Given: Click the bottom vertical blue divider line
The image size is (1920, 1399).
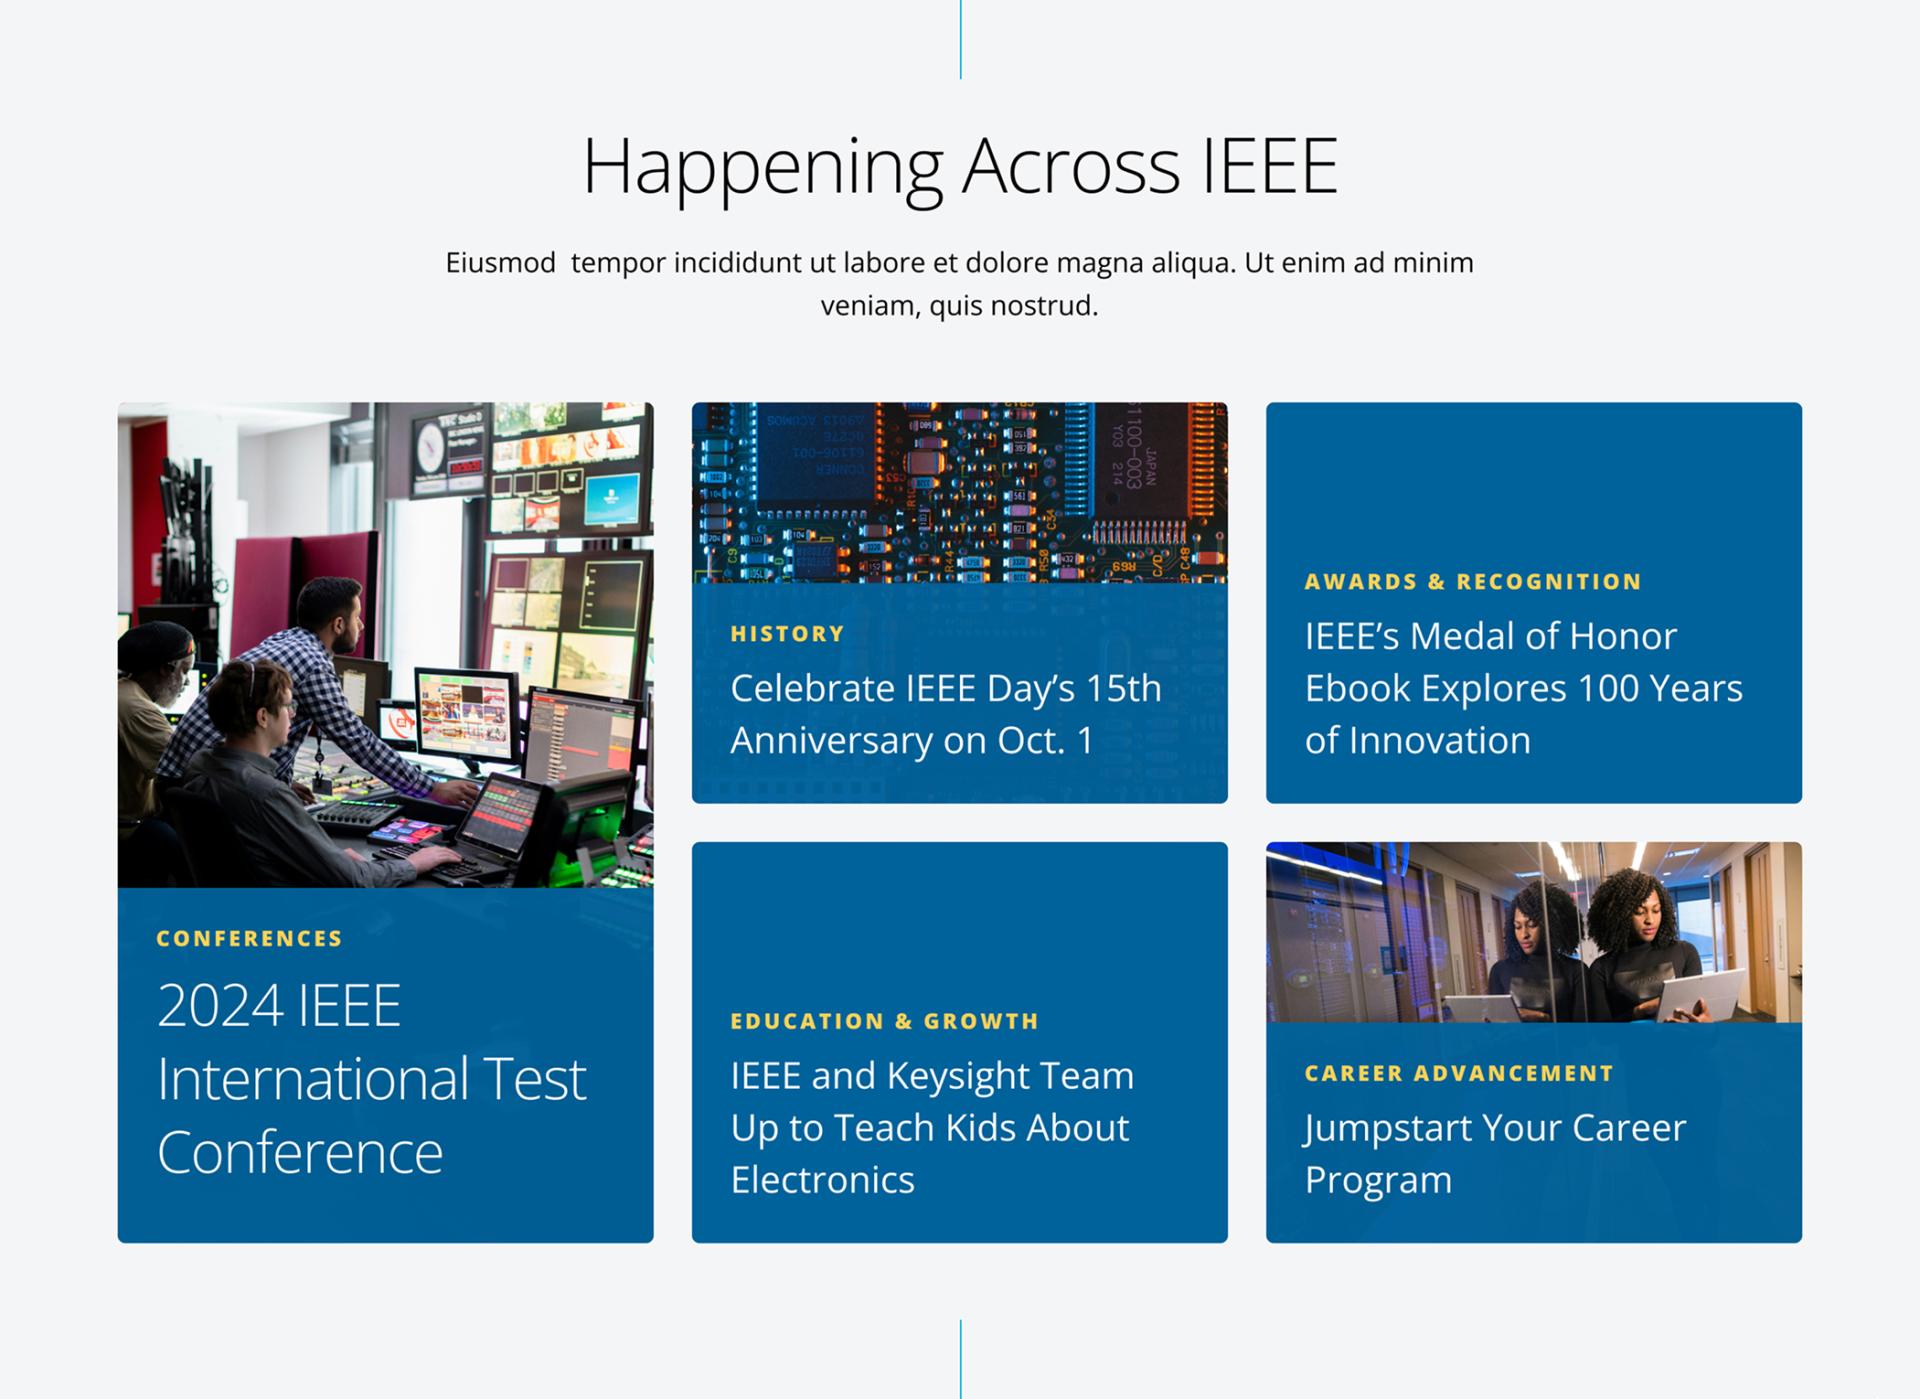Looking at the screenshot, I should pyautogui.click(x=960, y=1358).
